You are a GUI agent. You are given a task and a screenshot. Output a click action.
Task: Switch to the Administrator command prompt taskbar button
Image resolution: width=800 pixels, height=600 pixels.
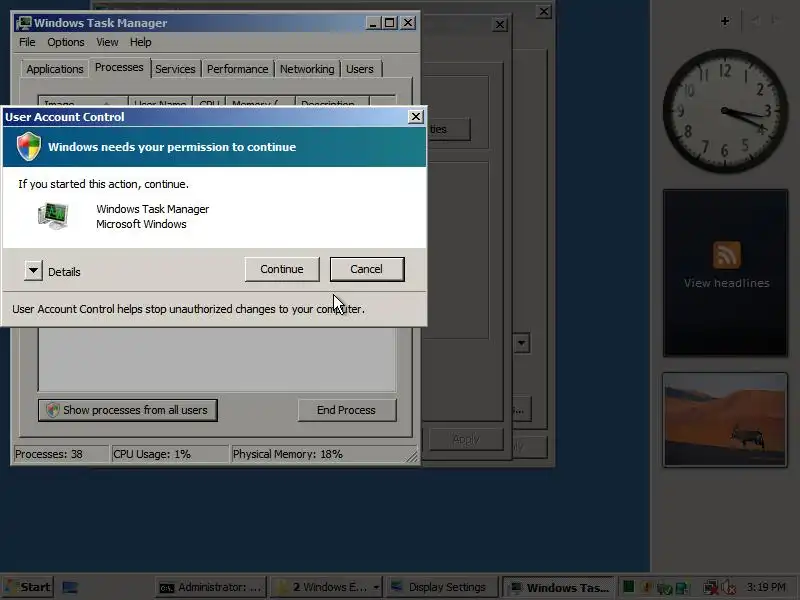pos(211,587)
